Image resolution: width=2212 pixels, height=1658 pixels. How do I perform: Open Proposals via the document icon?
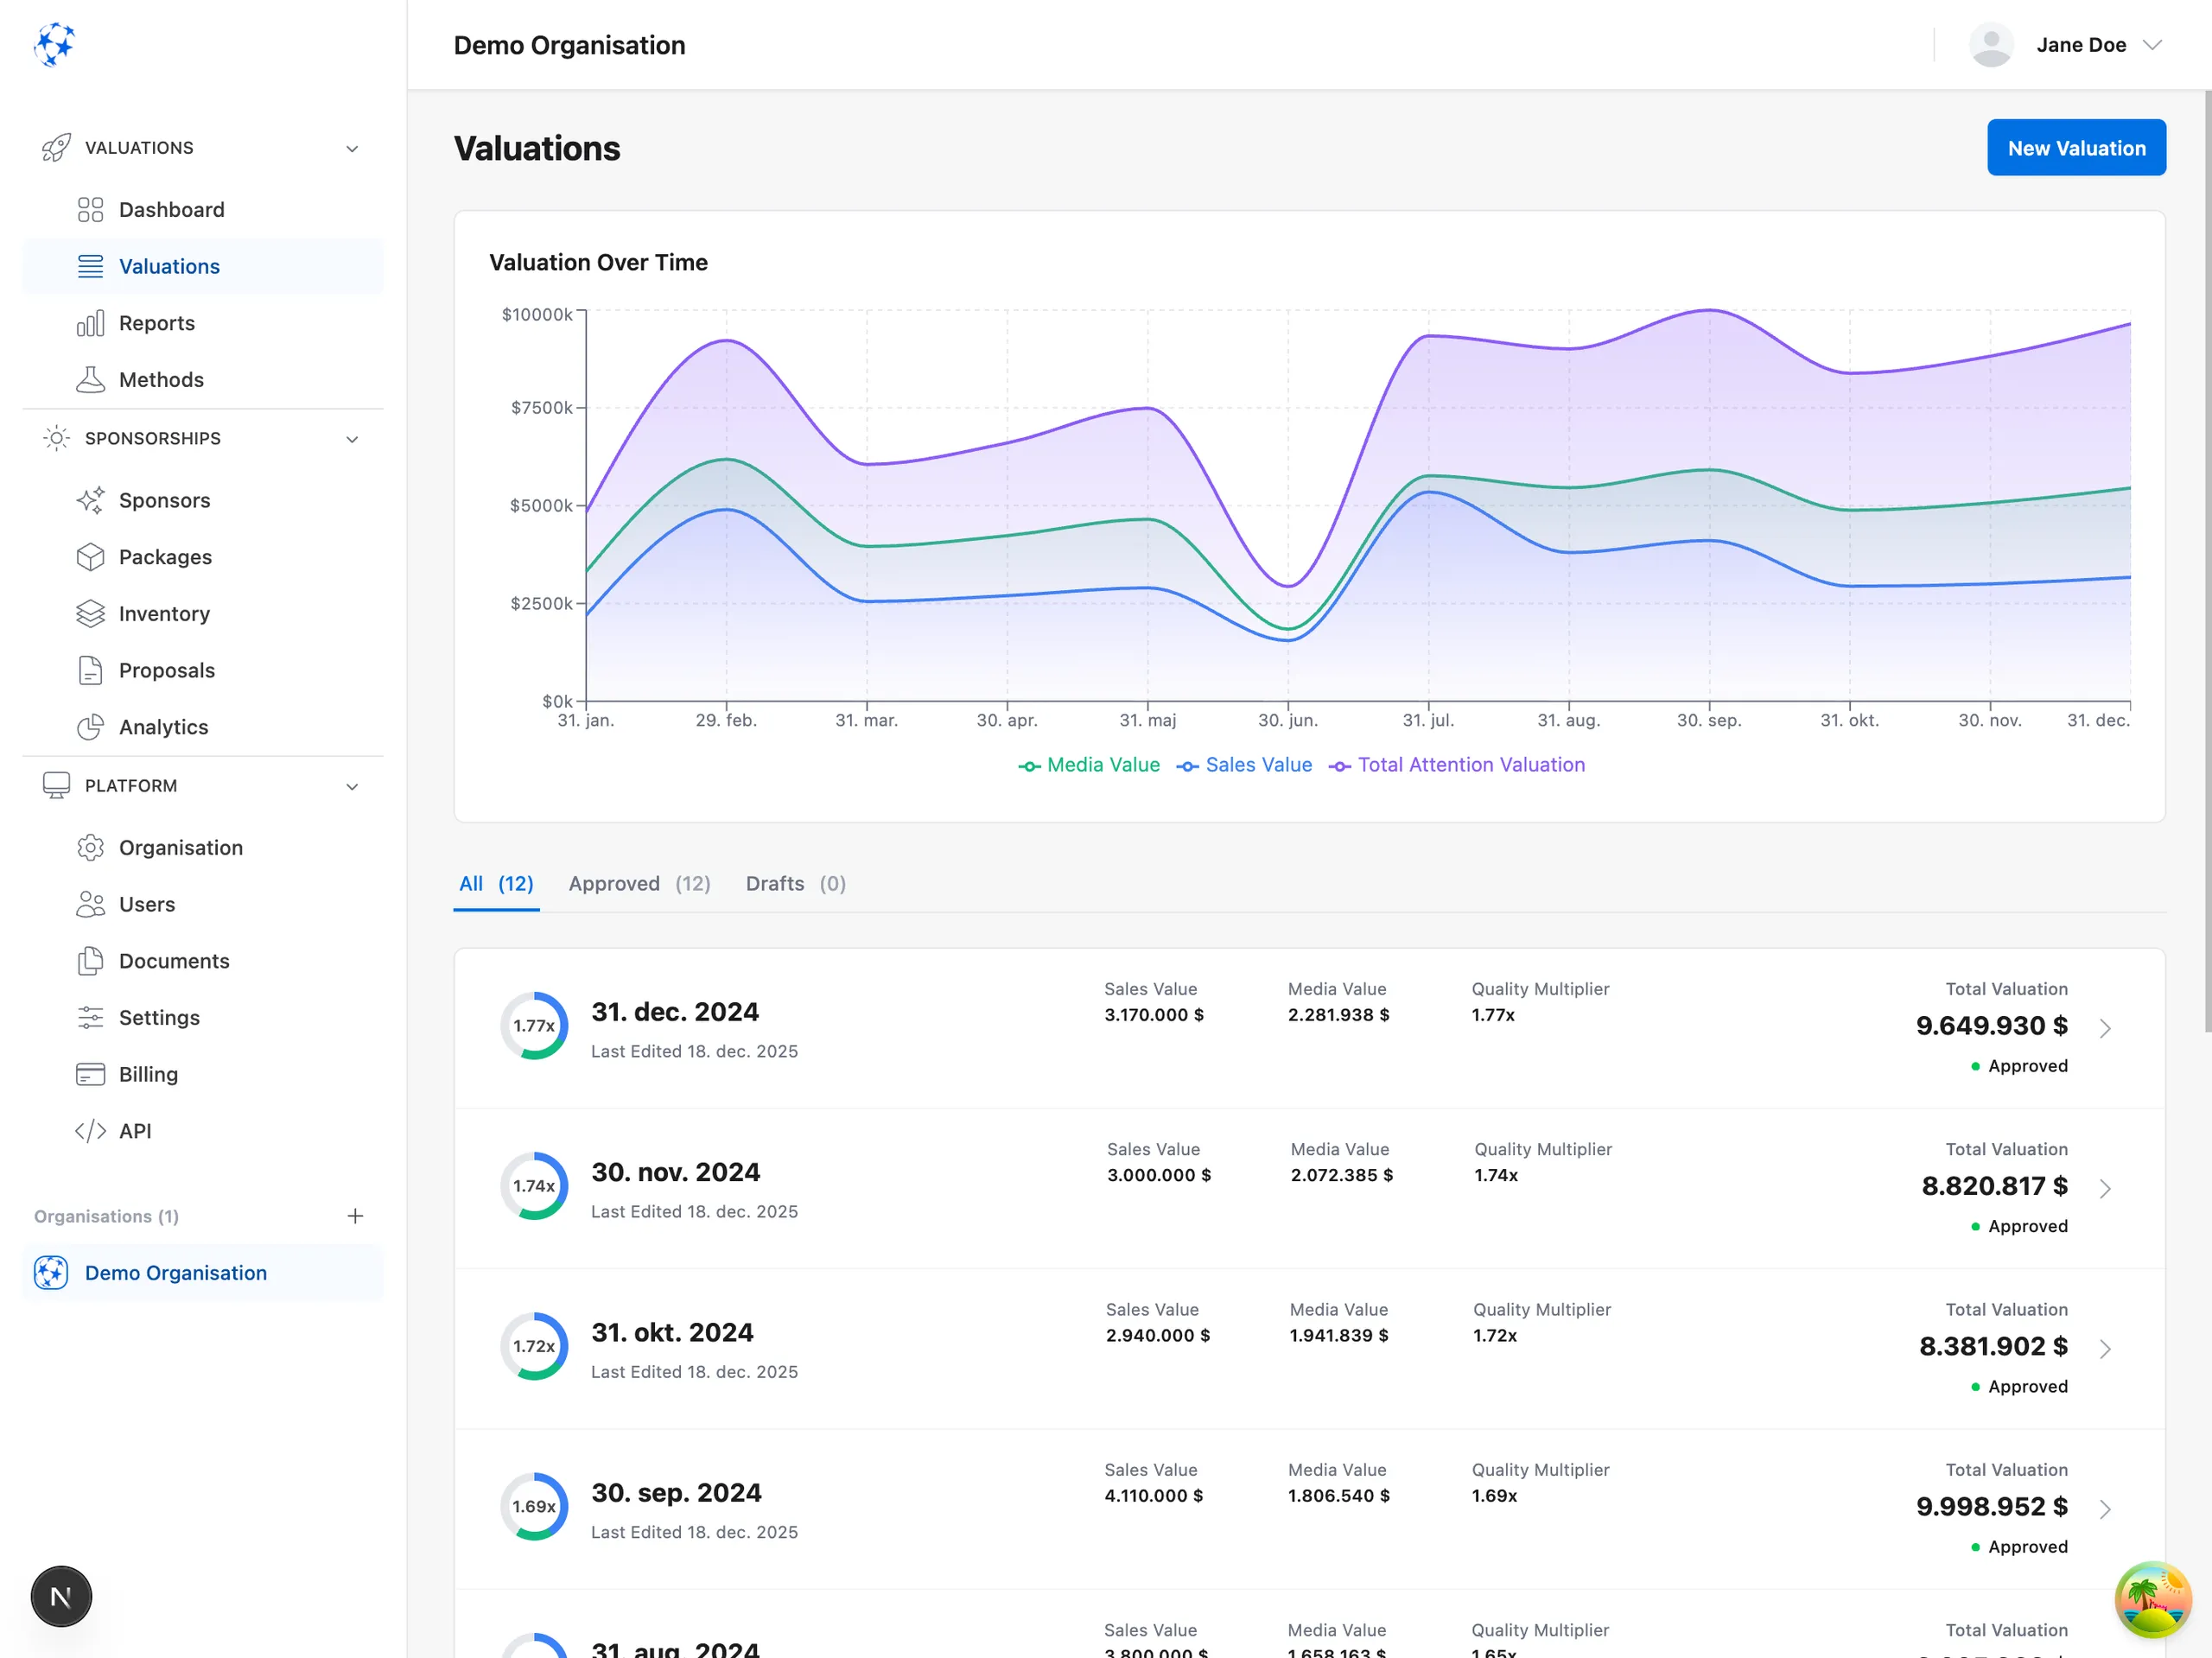(x=90, y=670)
